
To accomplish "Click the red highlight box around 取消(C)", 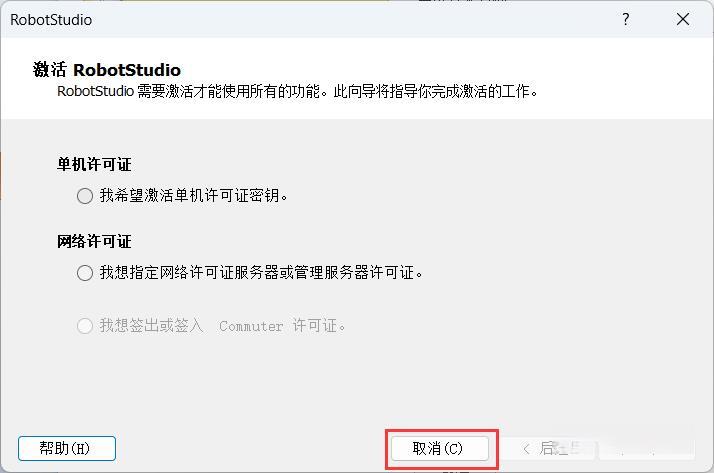I will tap(442, 449).
